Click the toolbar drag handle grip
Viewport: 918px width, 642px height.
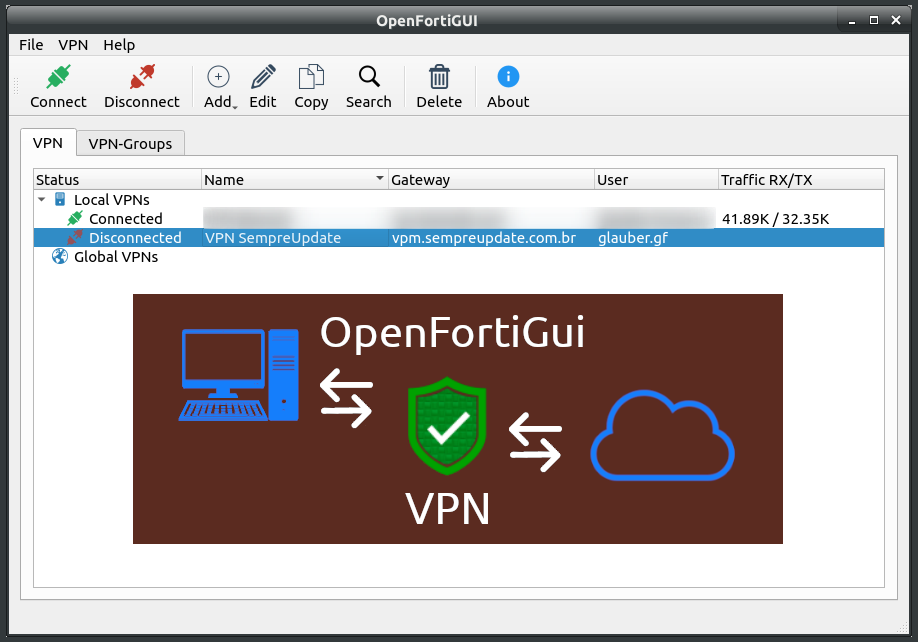[x=16, y=86]
